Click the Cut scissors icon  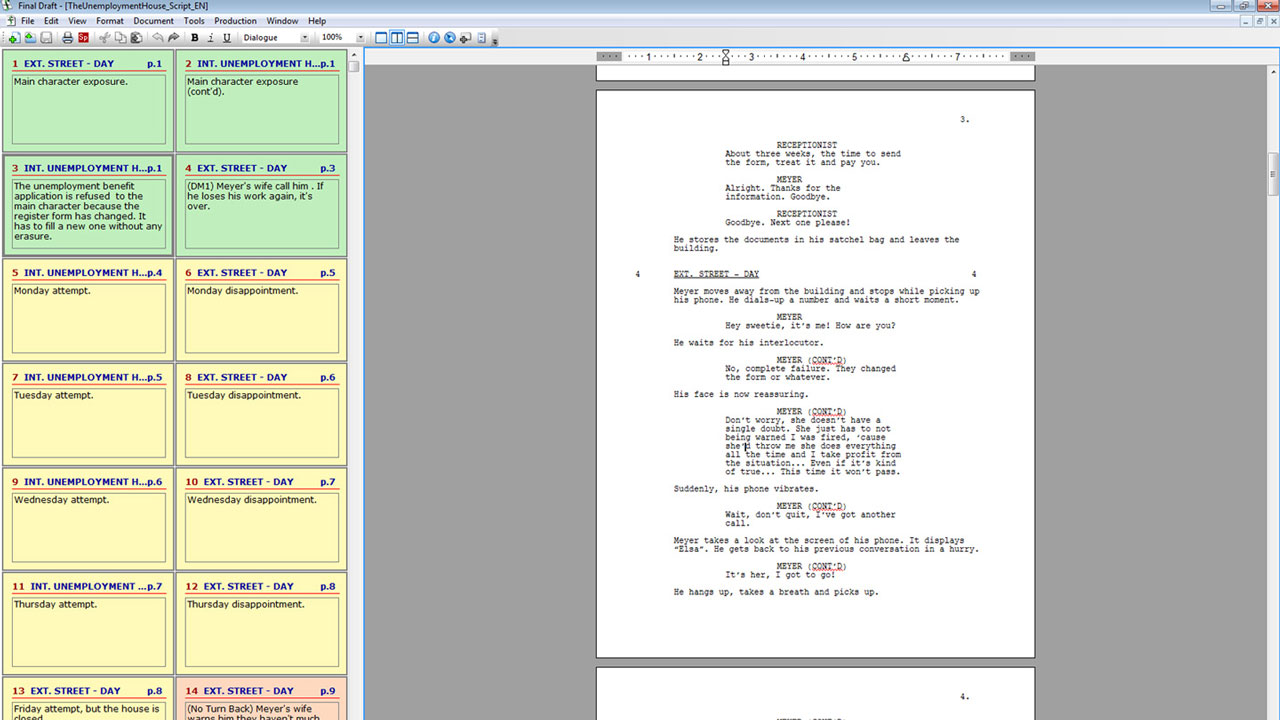point(104,38)
